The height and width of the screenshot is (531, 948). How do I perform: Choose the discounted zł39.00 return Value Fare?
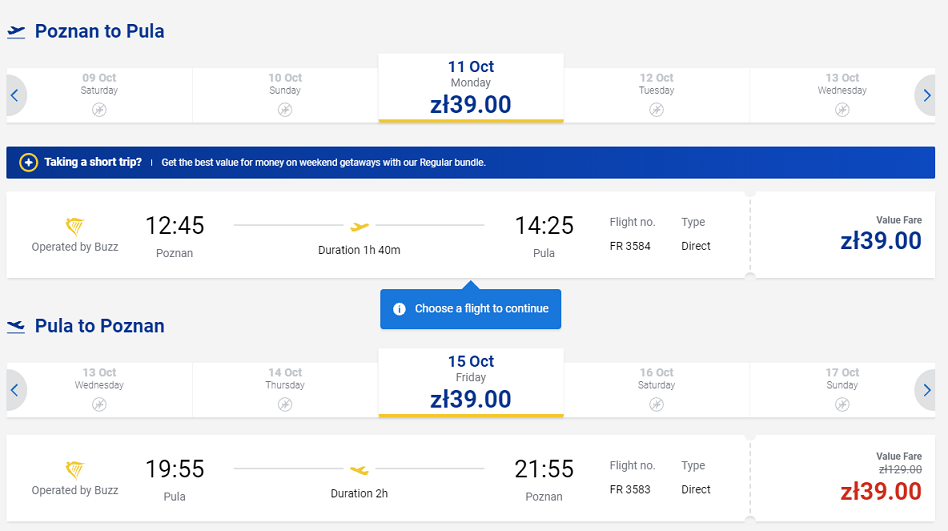pos(843,478)
